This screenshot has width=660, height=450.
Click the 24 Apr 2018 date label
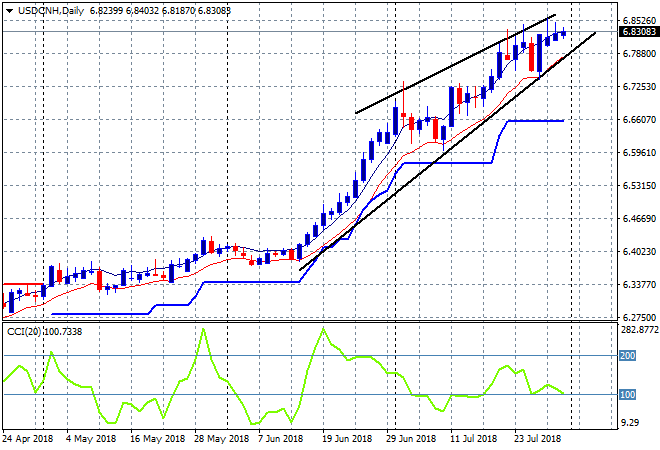click(x=28, y=438)
